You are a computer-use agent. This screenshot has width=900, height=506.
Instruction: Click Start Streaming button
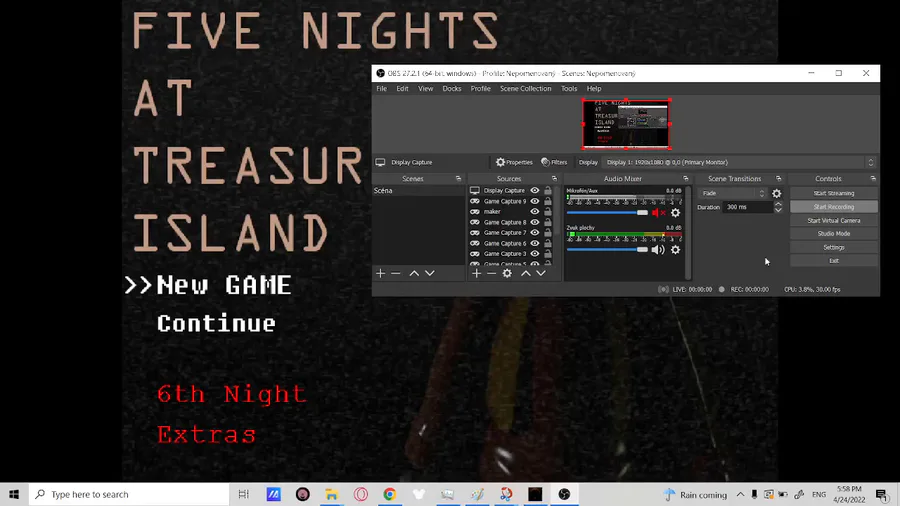833,193
